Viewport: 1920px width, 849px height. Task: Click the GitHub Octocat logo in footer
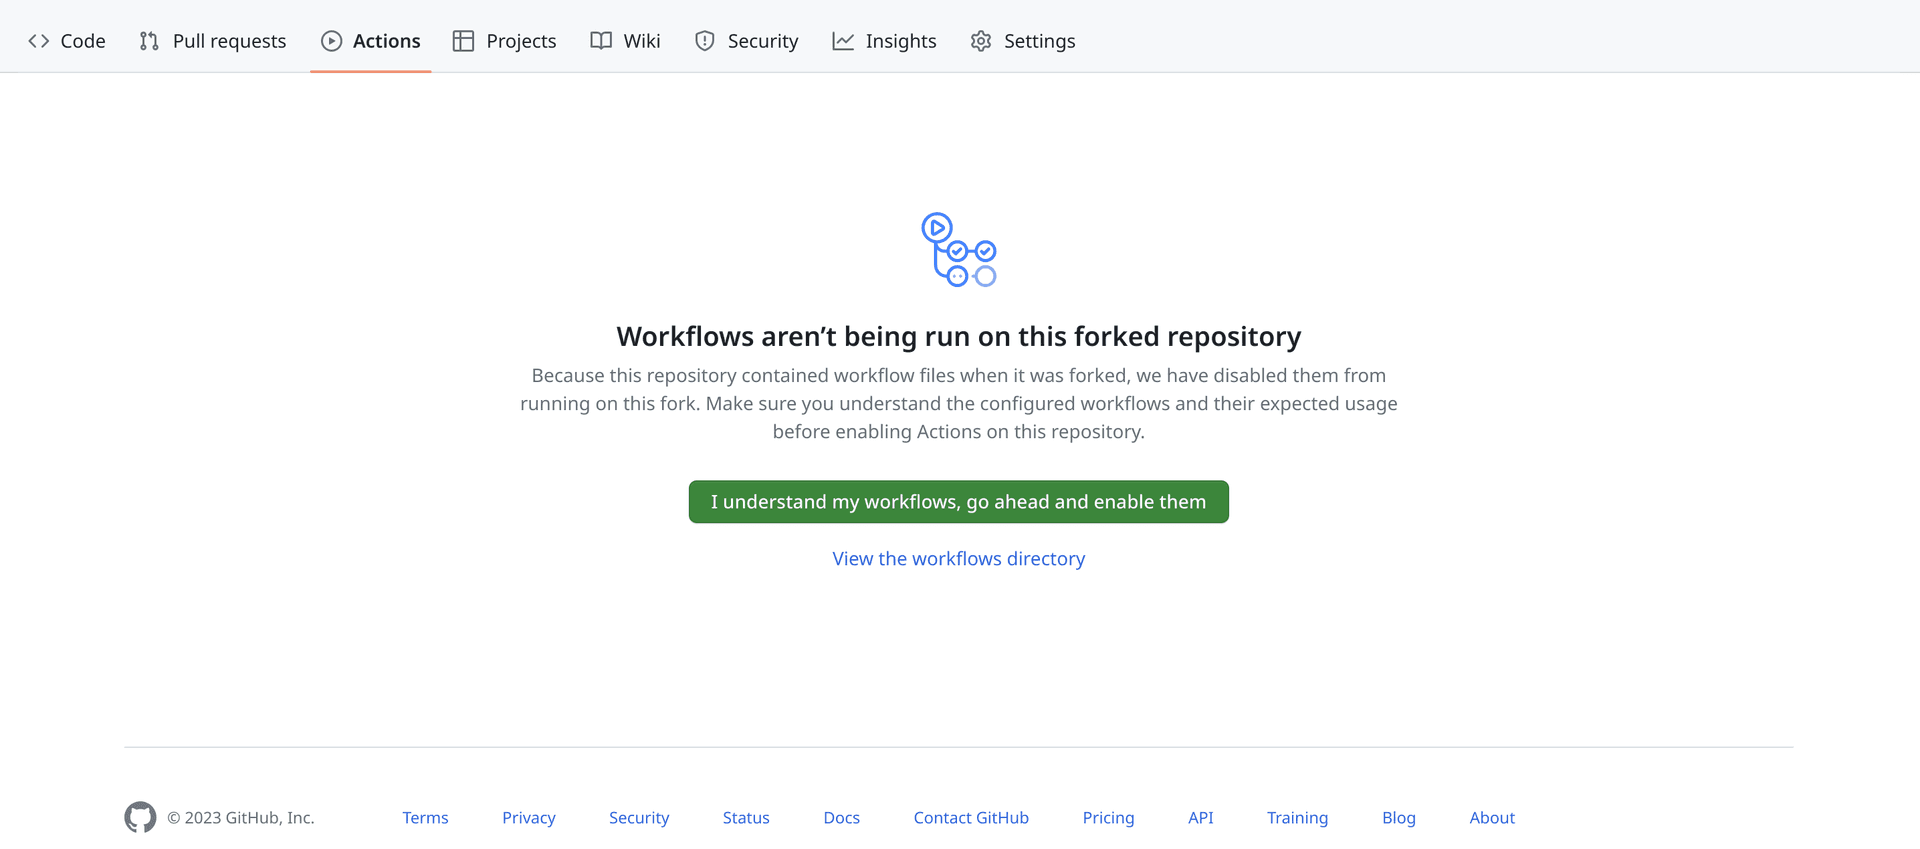click(x=140, y=817)
